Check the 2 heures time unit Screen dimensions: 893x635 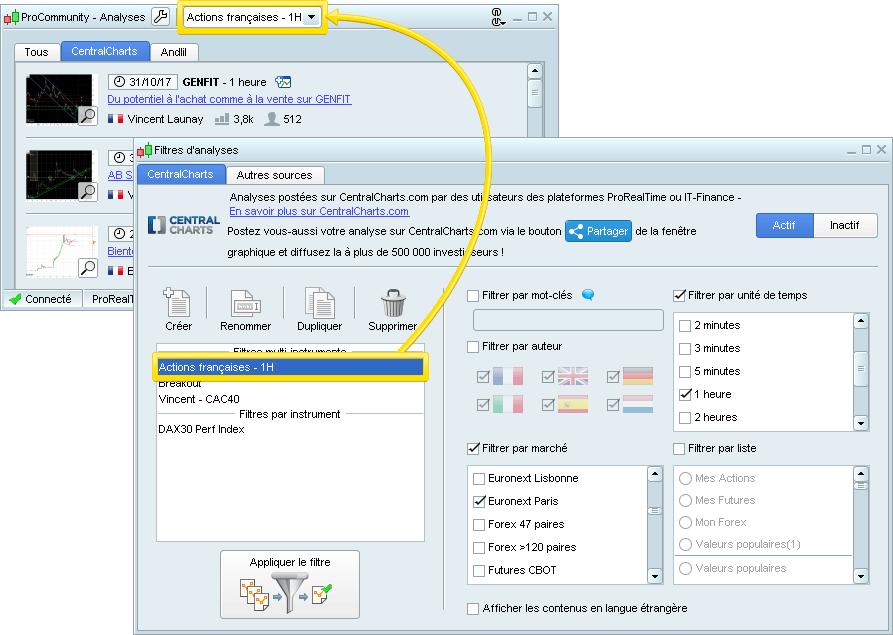coord(685,418)
